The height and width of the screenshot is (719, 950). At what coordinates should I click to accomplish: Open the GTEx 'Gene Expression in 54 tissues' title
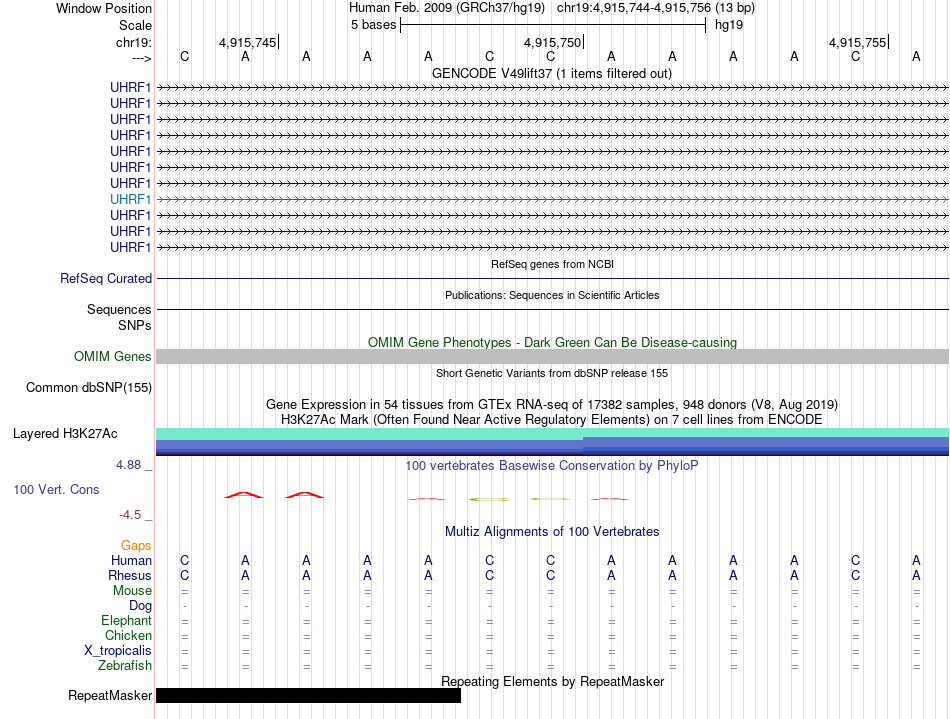(x=552, y=404)
